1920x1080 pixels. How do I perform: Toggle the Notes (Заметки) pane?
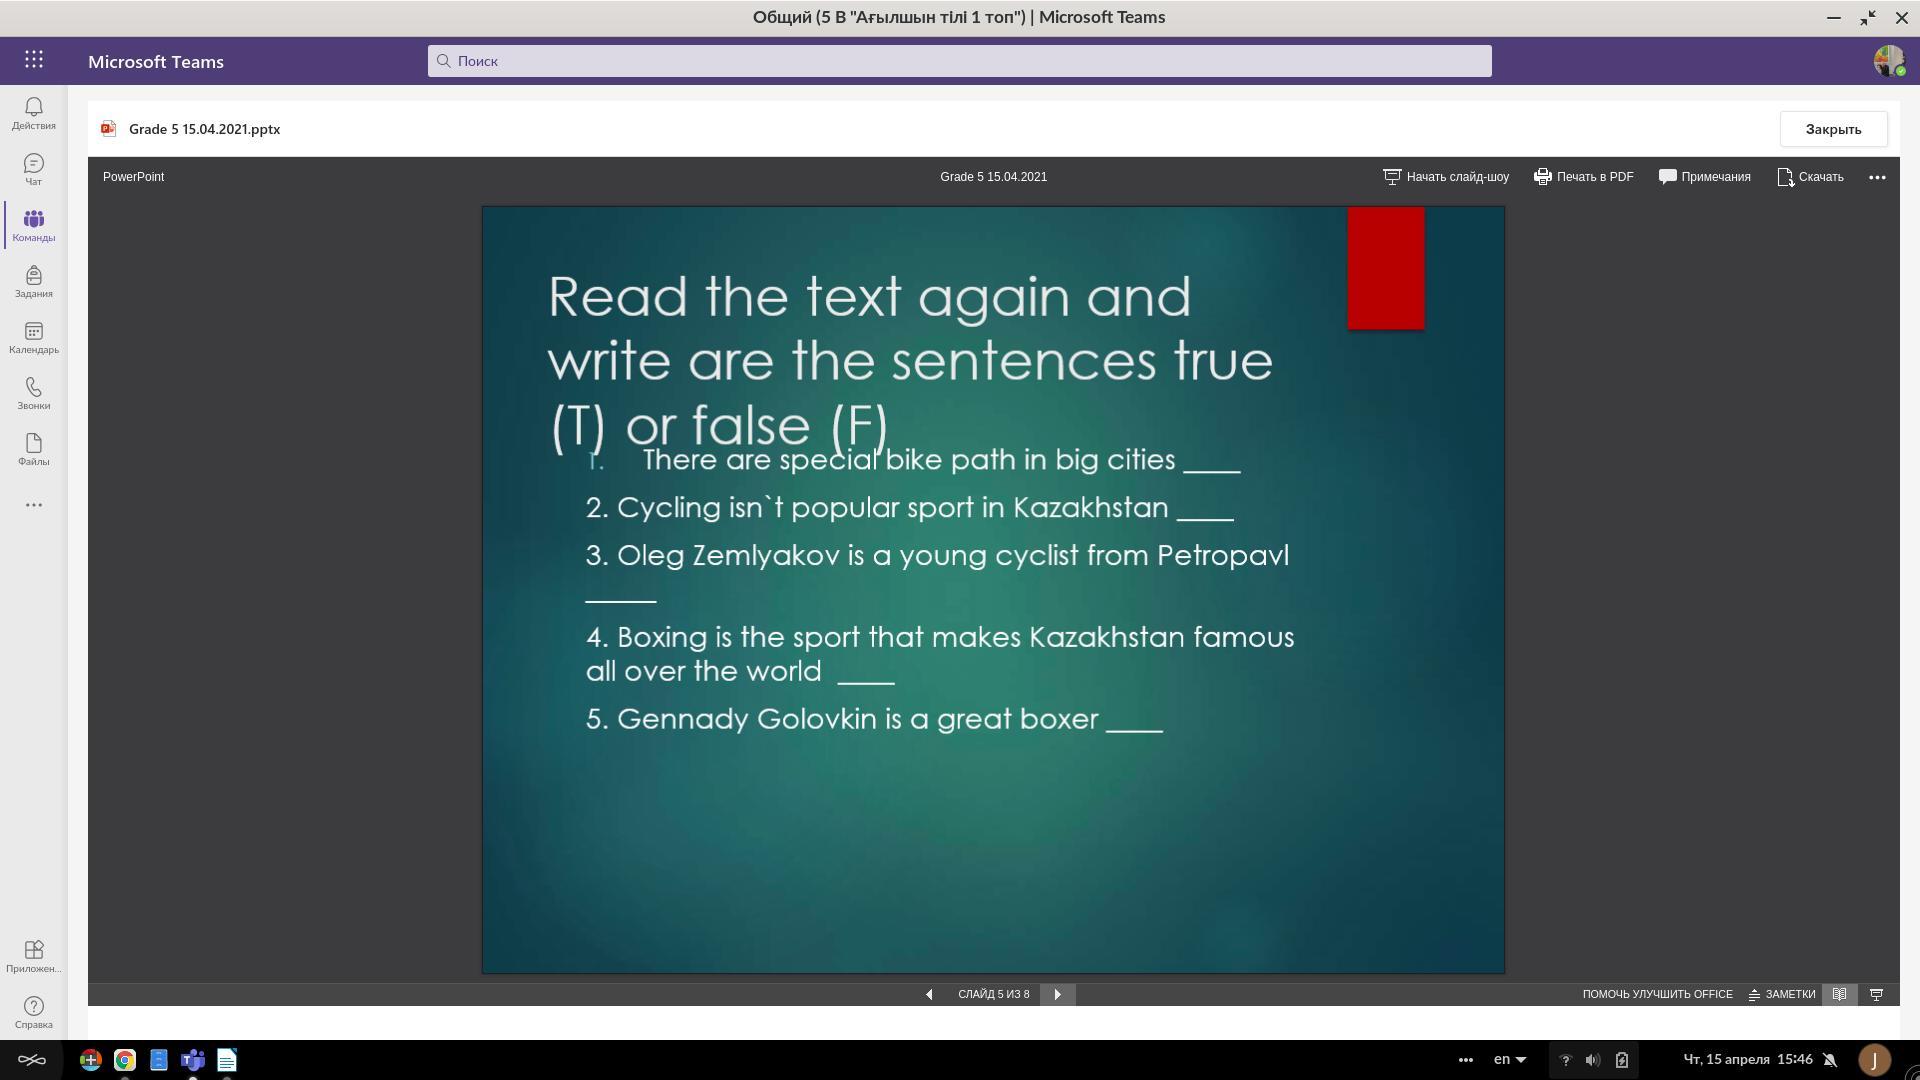point(1781,994)
